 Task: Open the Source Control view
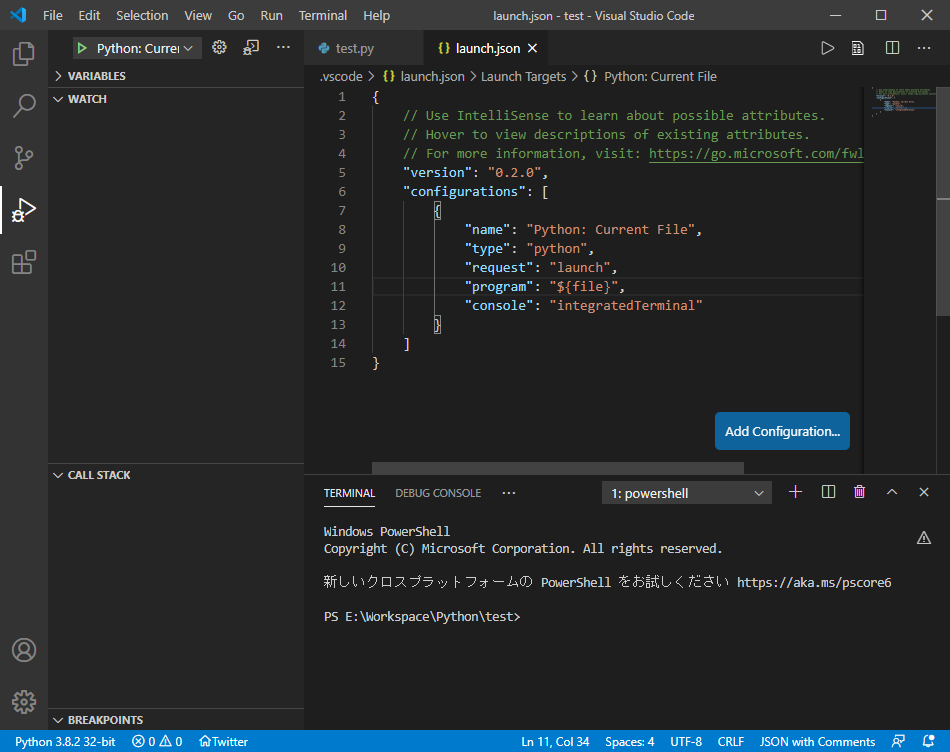pos(24,158)
